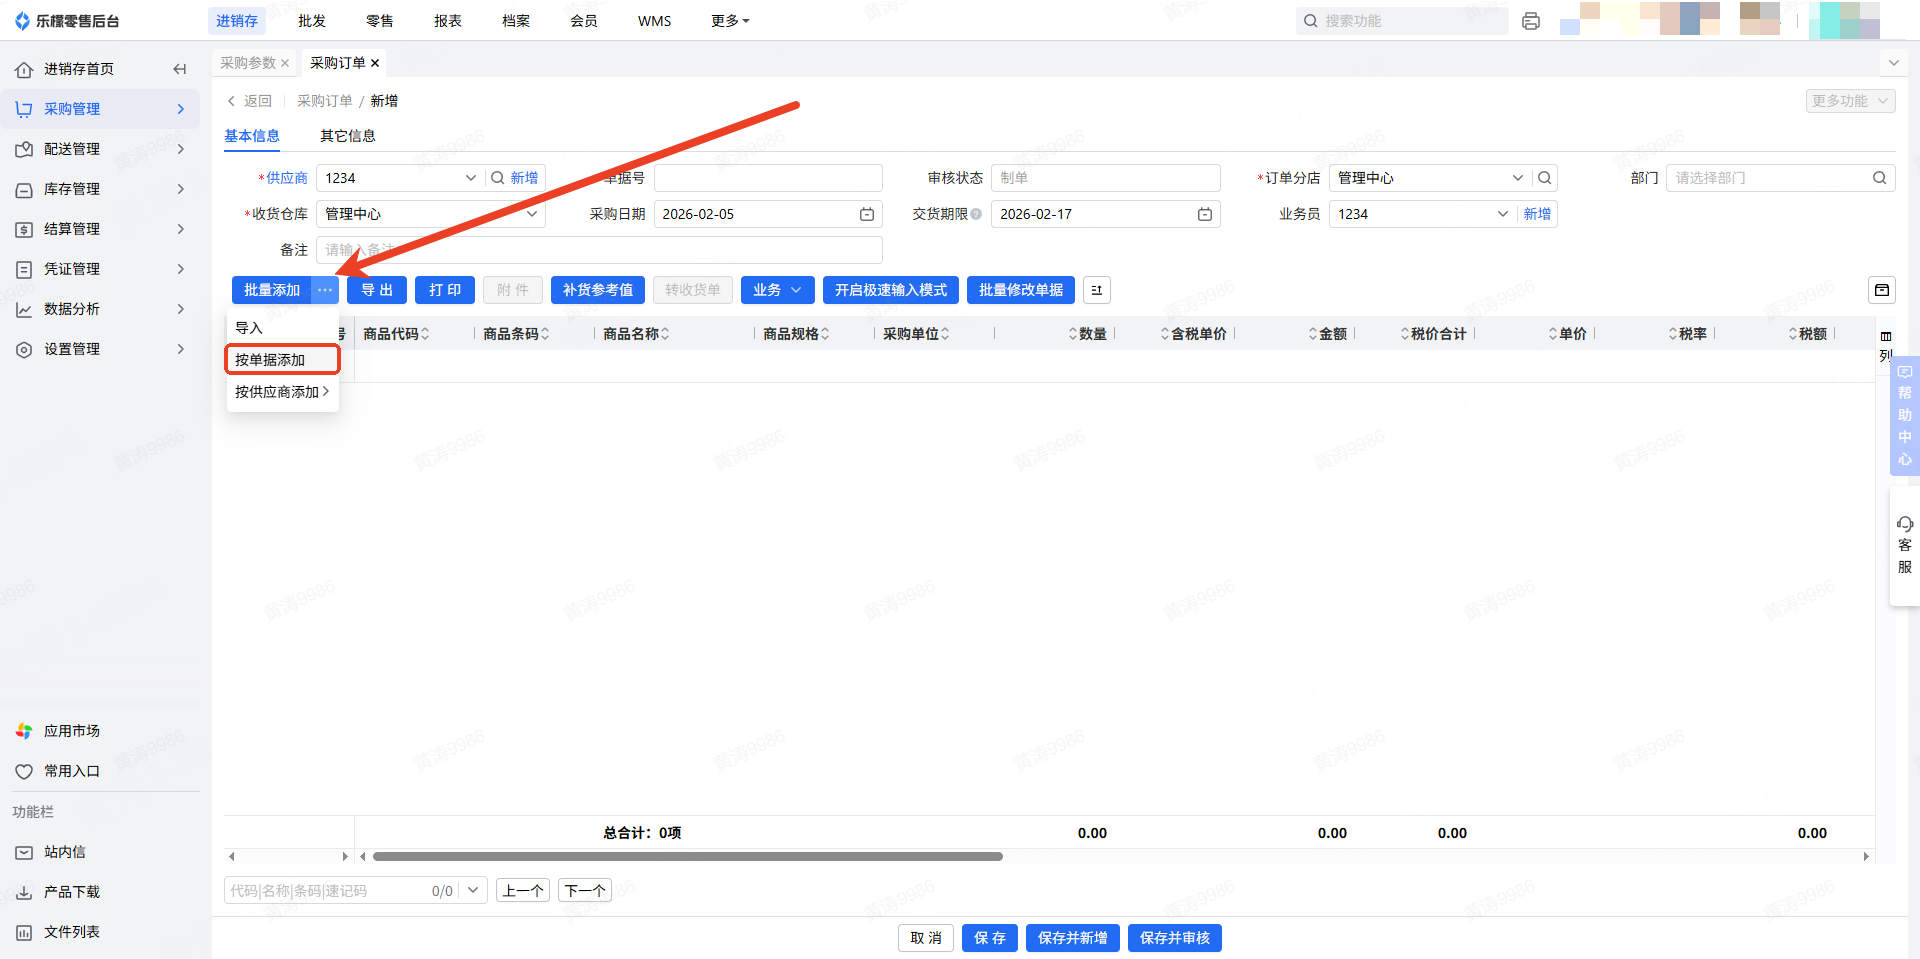
Task: Click the 导出 button
Action: click(377, 290)
